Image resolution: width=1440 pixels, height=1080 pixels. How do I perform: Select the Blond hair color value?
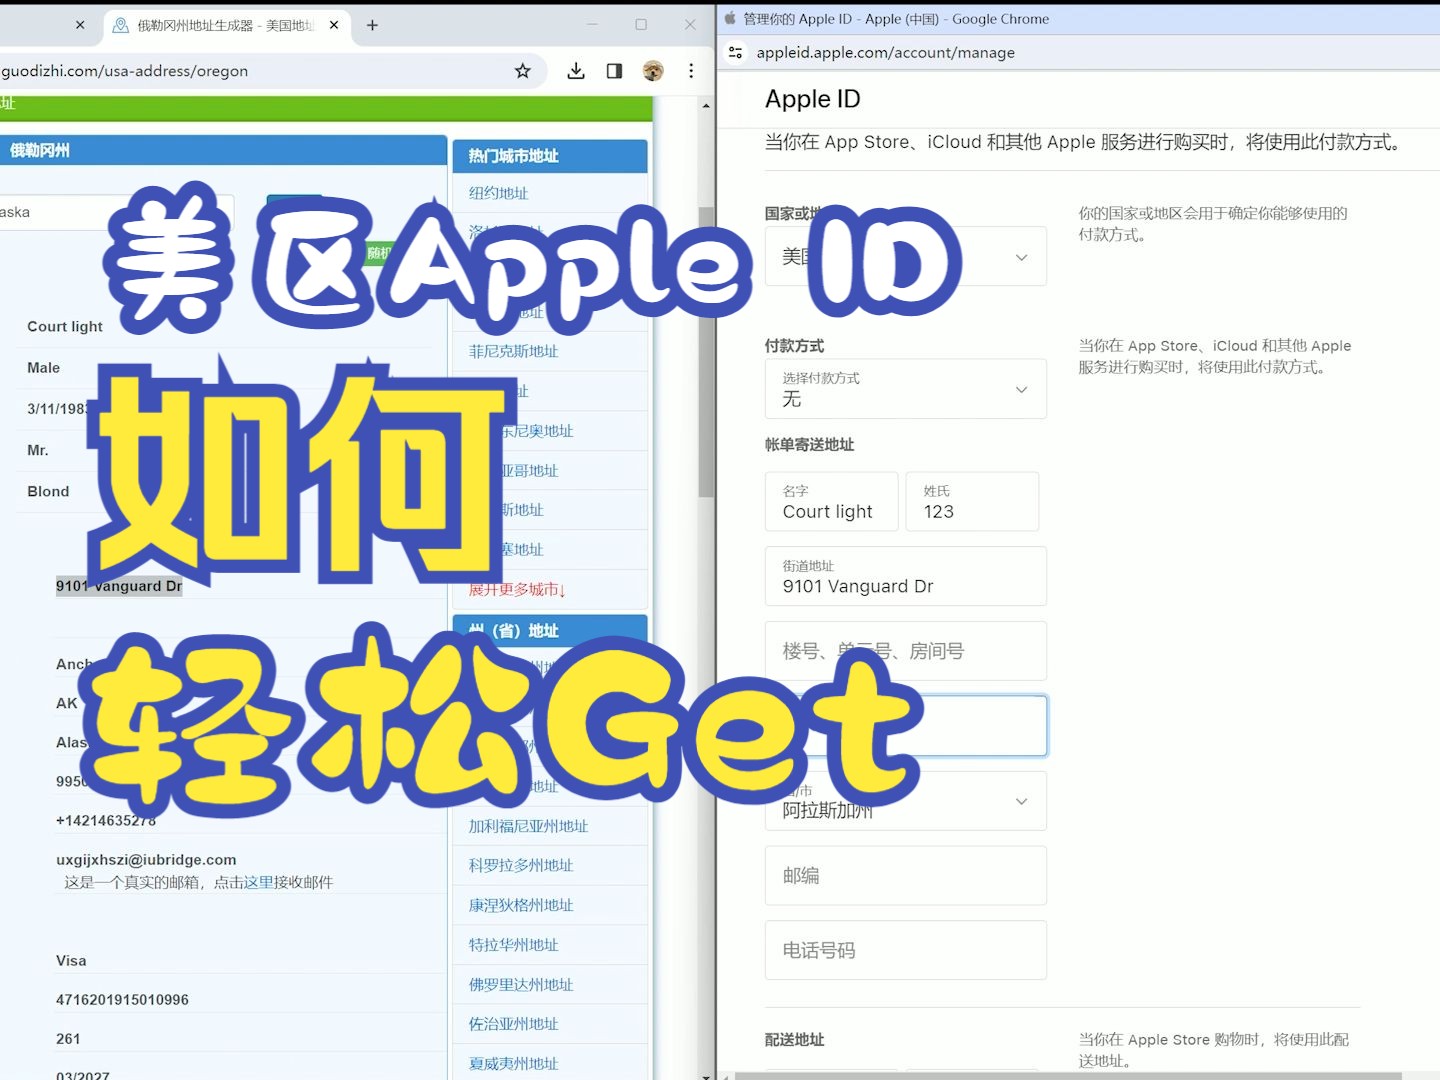click(48, 492)
